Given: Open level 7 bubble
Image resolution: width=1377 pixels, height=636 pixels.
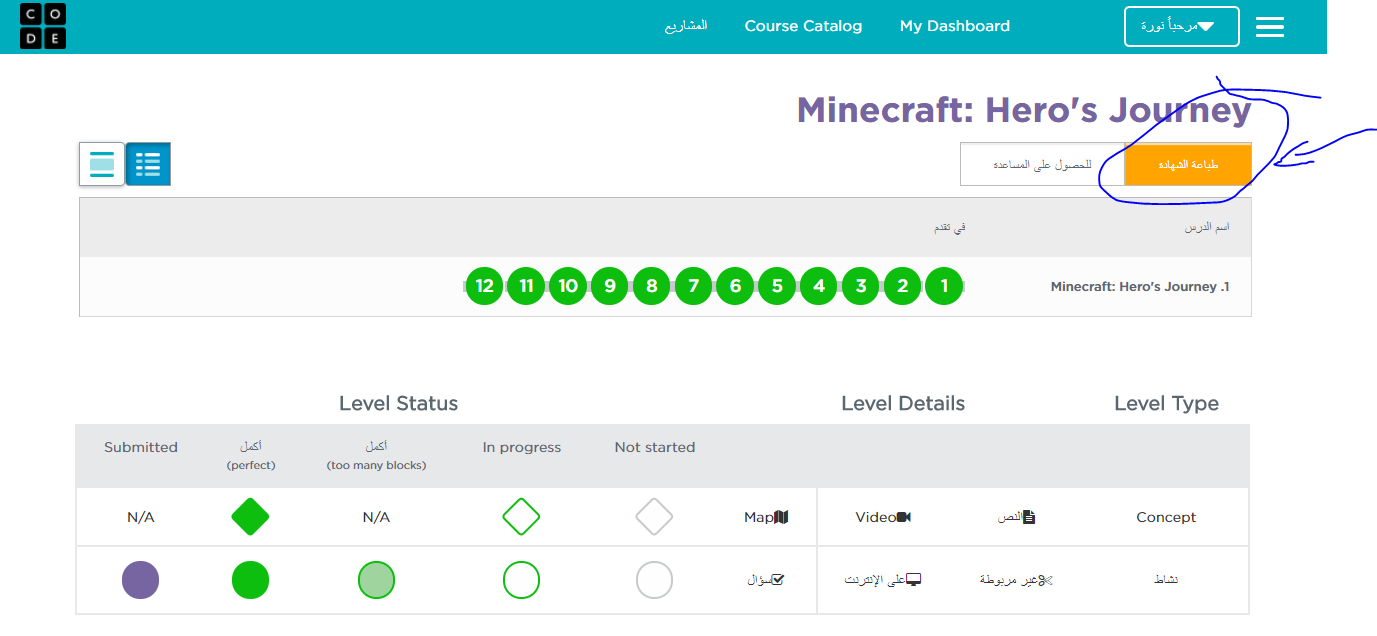Looking at the screenshot, I should click(x=693, y=286).
